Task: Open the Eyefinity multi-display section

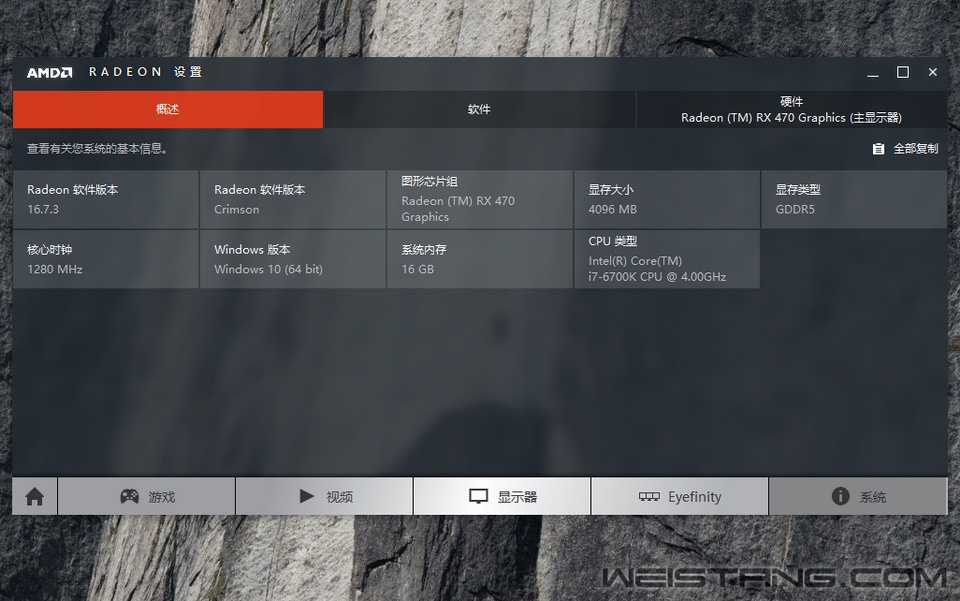Action: pos(680,497)
